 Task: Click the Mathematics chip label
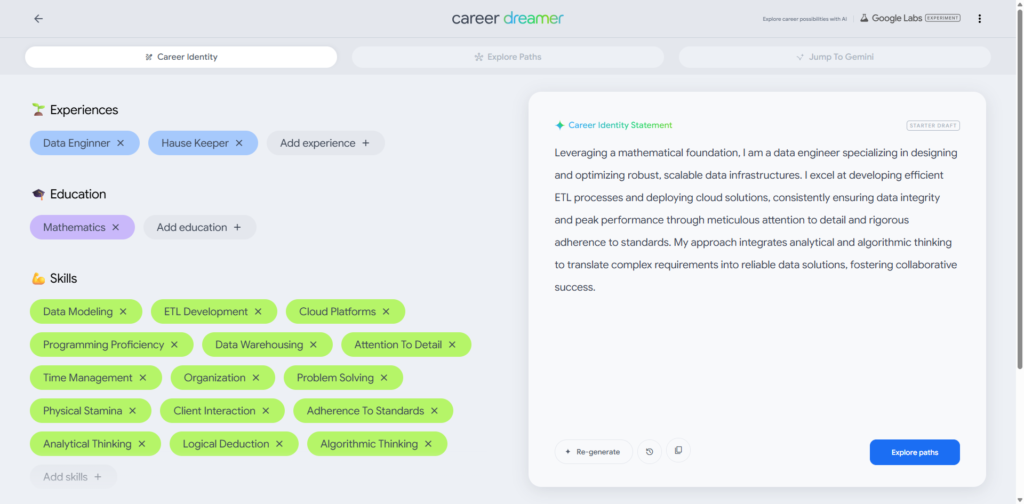click(x=74, y=227)
